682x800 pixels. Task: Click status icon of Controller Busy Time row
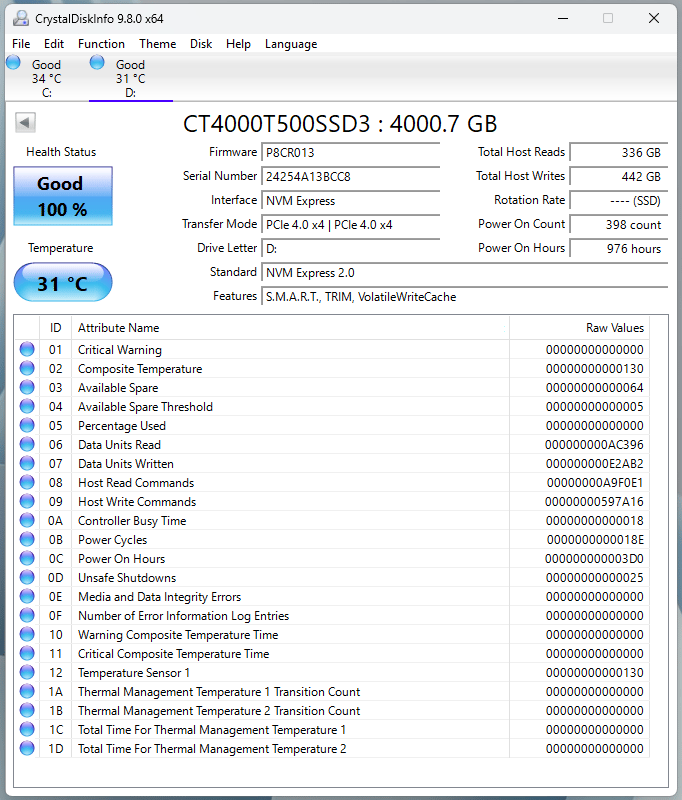point(27,520)
